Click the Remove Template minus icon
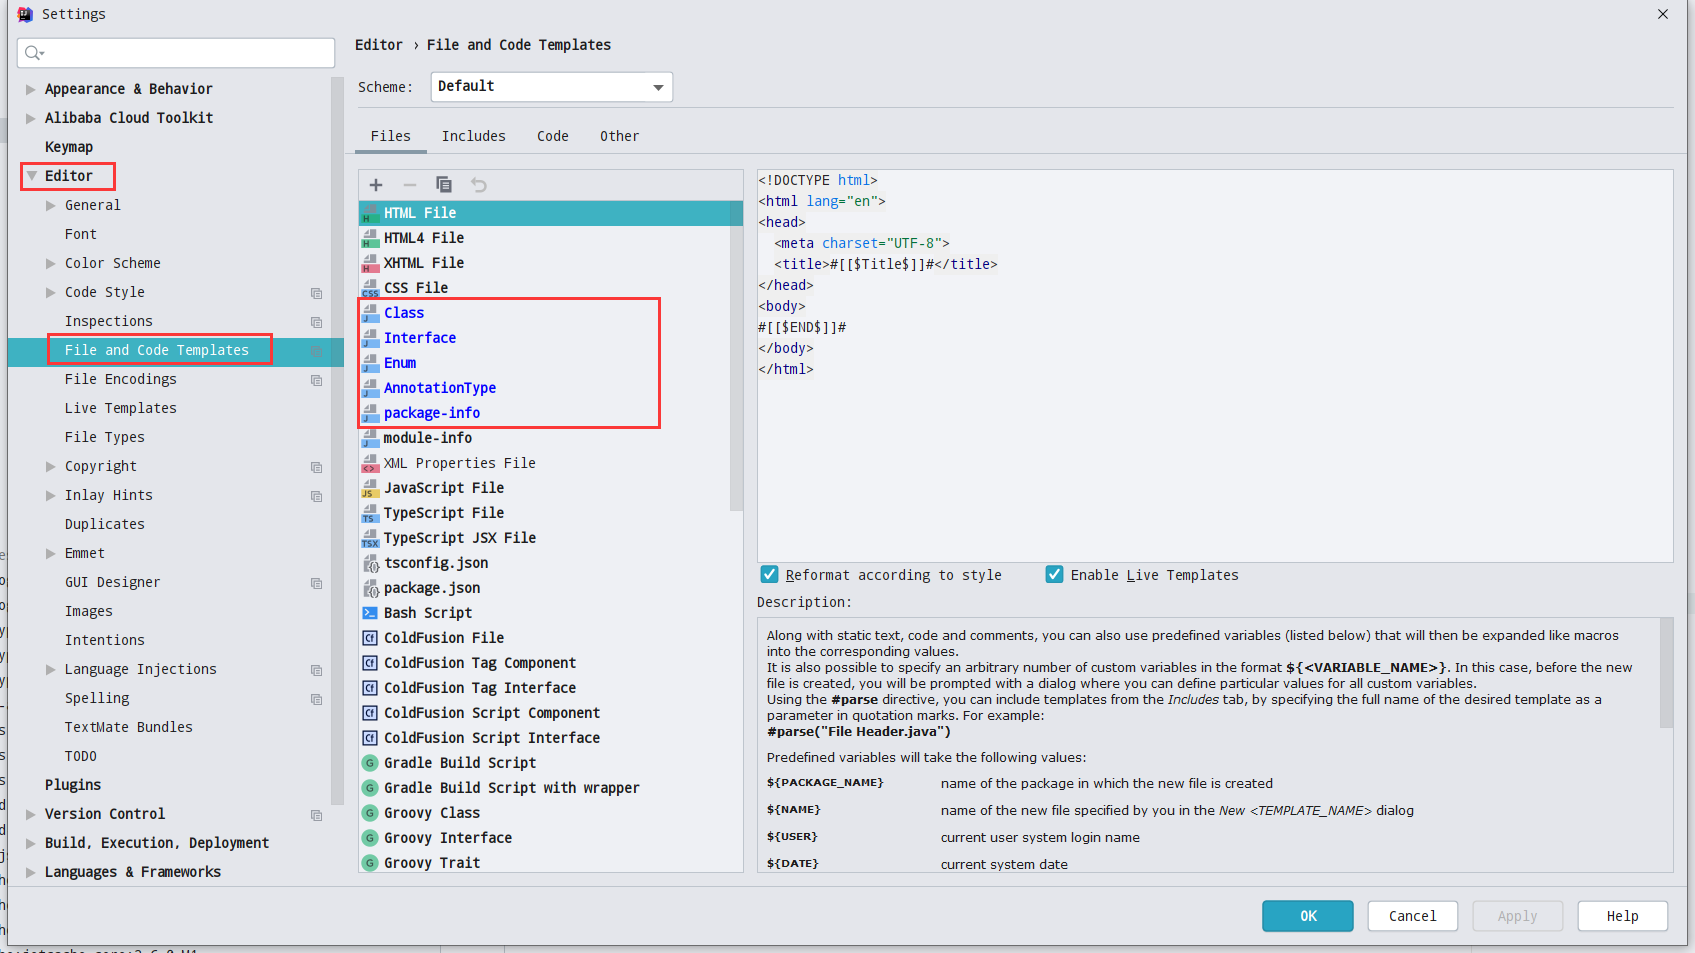This screenshot has width=1695, height=953. click(x=410, y=185)
